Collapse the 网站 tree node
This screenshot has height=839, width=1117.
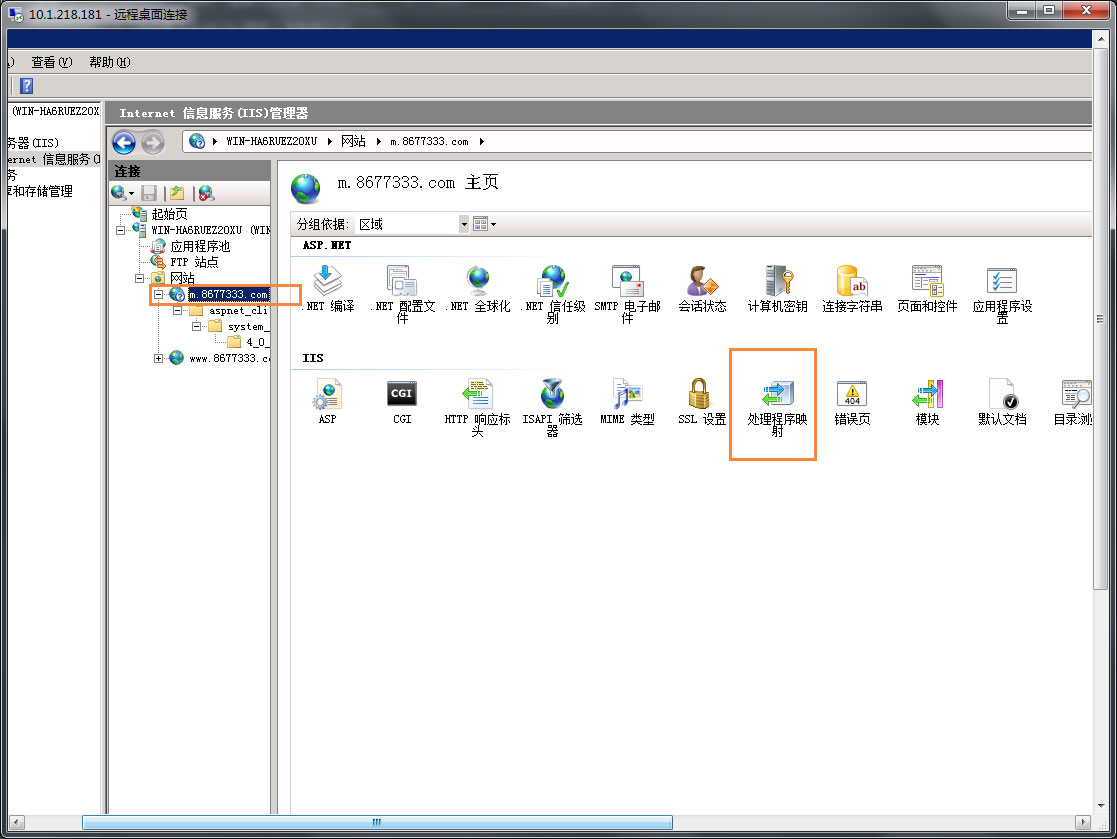click(140, 278)
